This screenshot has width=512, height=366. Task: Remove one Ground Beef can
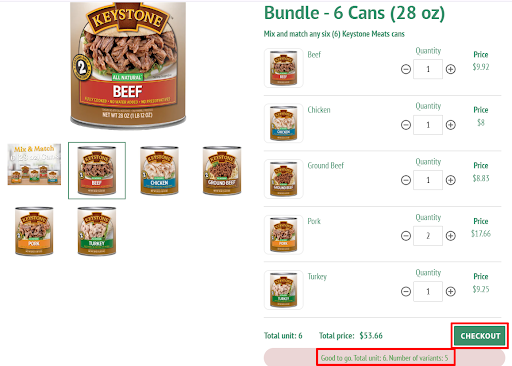406,180
